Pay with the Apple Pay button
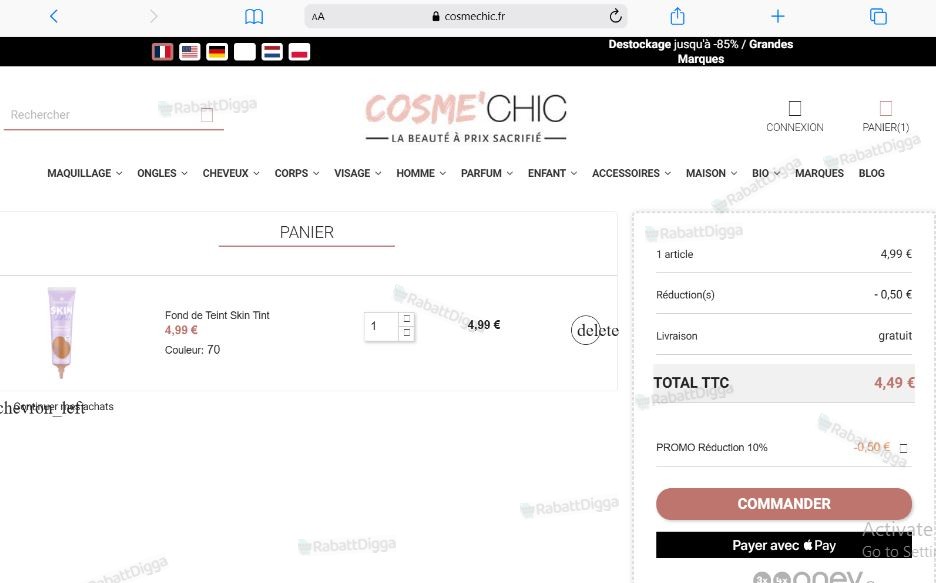The width and height of the screenshot is (936, 583). (784, 545)
